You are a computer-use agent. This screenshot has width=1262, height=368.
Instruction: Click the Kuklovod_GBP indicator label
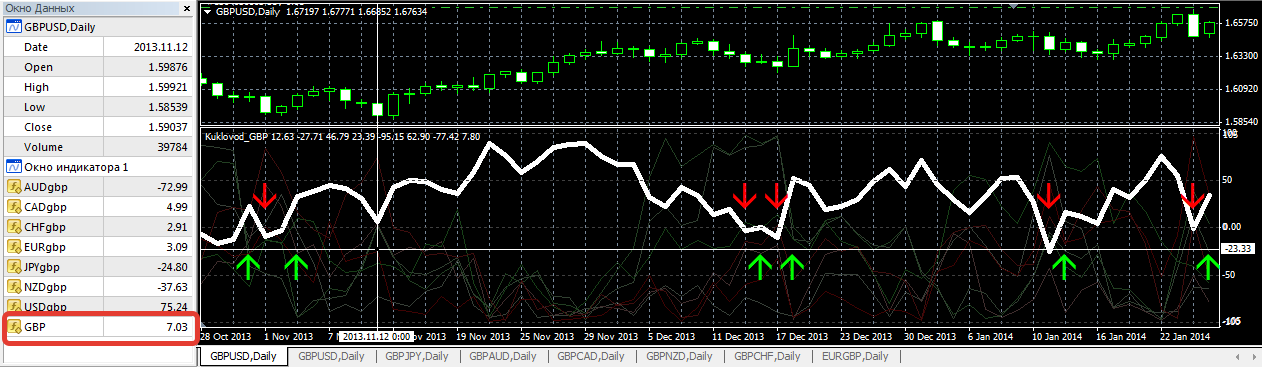point(236,136)
